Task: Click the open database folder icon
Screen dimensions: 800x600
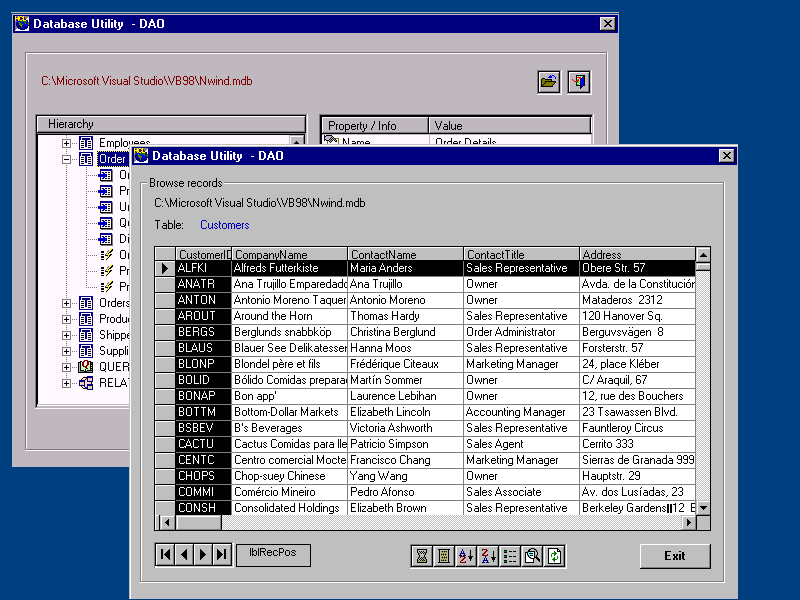Action: point(548,82)
